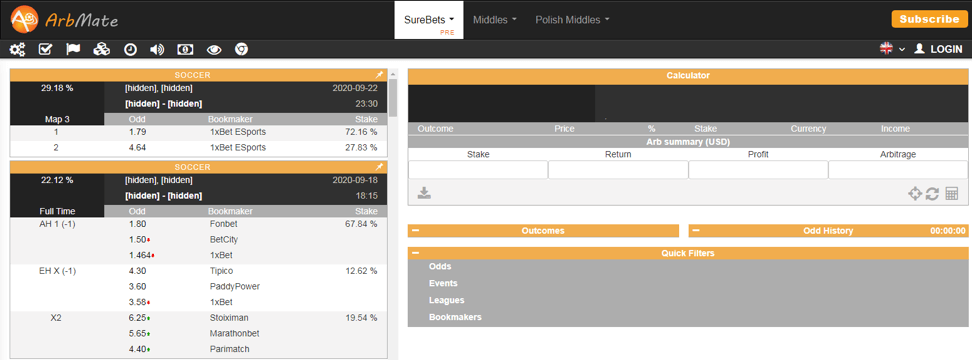This screenshot has width=972, height=360.
Task: Pin the 22.12 % soccer surebet
Action: [379, 167]
